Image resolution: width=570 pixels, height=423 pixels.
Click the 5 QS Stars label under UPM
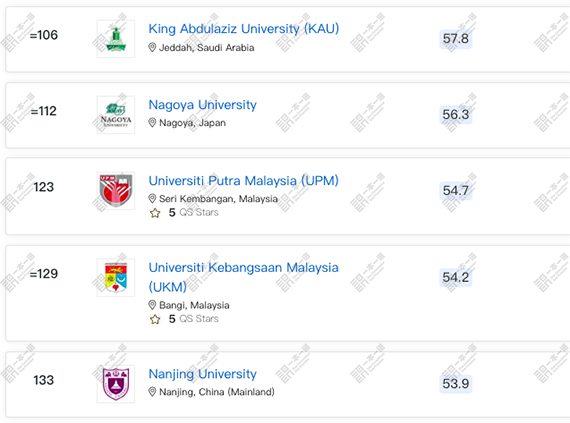tap(193, 213)
